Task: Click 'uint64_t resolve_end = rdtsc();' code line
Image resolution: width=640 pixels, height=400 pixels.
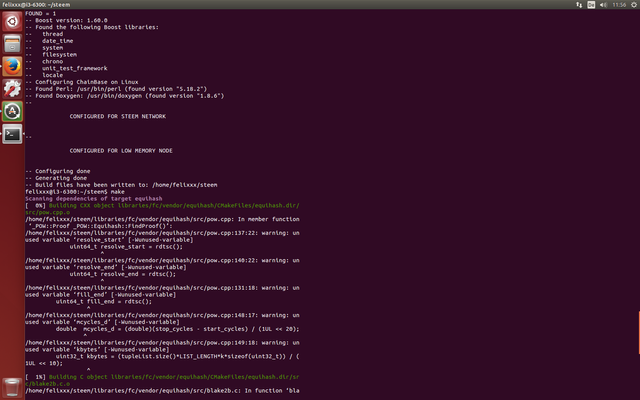Action: (122, 274)
